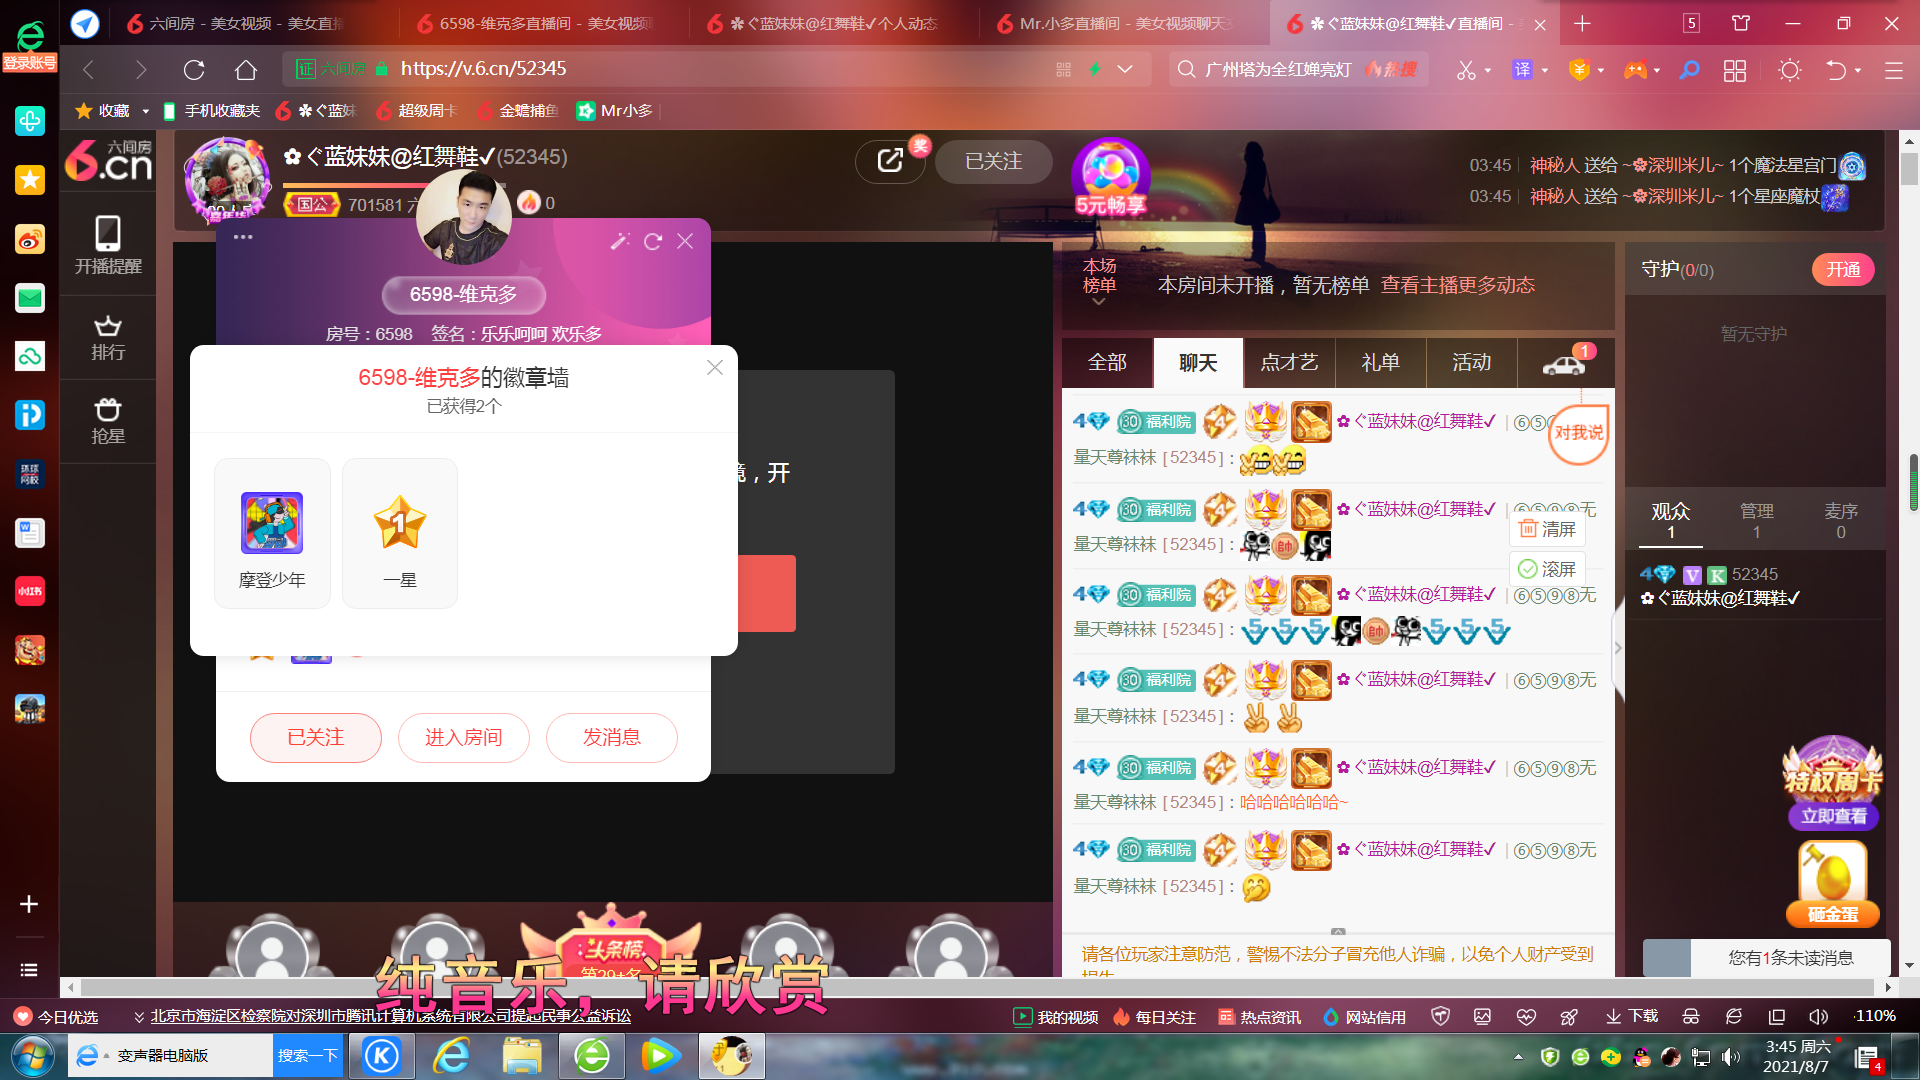1920x1080 pixels.
Task: Switch to 全部 chat tab
Action: coord(1107,362)
